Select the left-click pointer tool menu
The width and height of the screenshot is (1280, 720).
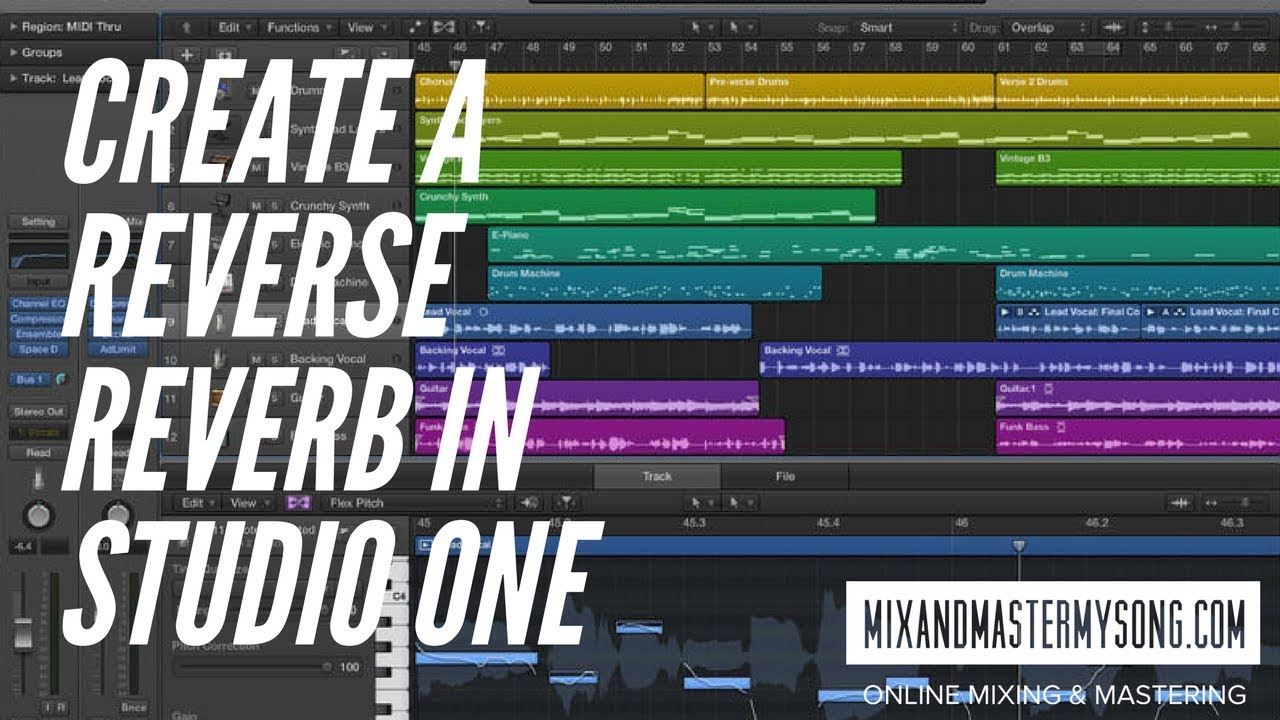701,27
